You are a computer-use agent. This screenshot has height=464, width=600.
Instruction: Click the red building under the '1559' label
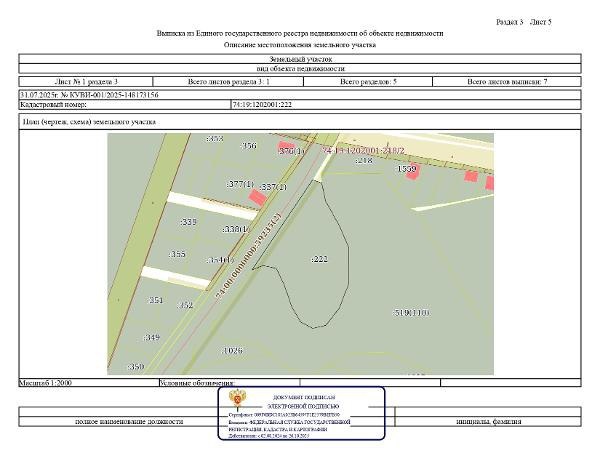412,173
